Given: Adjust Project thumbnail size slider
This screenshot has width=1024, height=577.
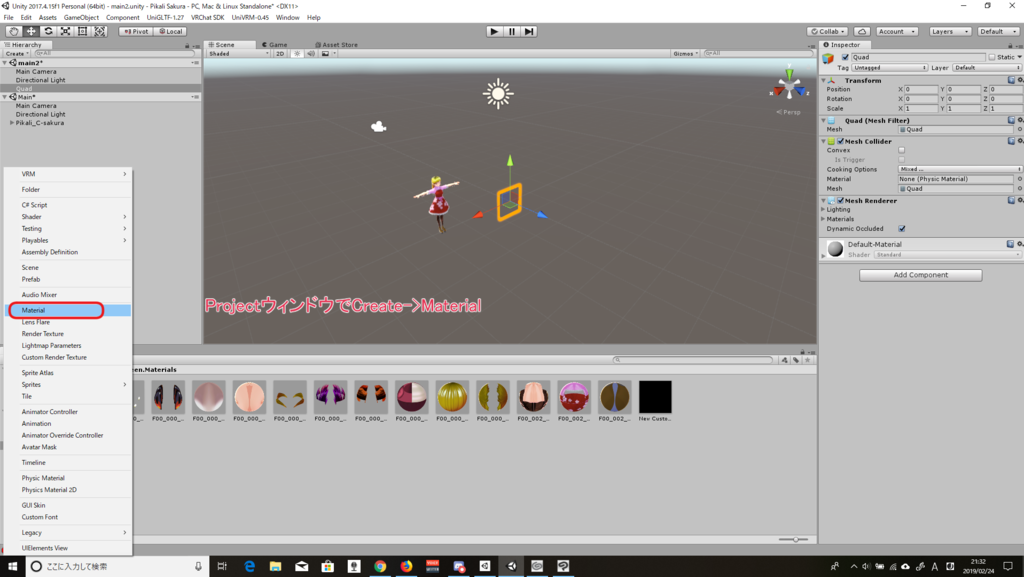Looking at the screenshot, I should click(x=793, y=539).
